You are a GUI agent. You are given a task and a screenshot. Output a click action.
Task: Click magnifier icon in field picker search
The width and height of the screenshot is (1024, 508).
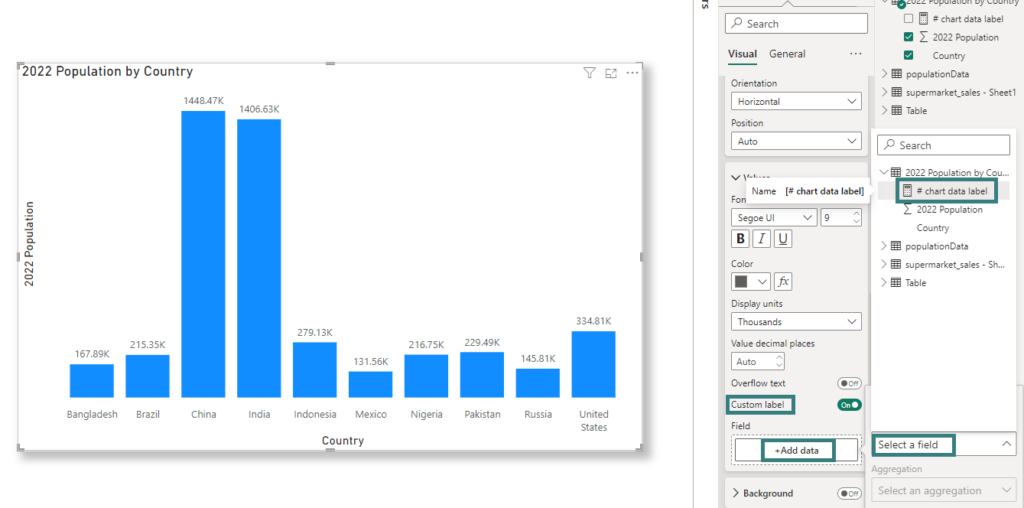click(x=889, y=145)
